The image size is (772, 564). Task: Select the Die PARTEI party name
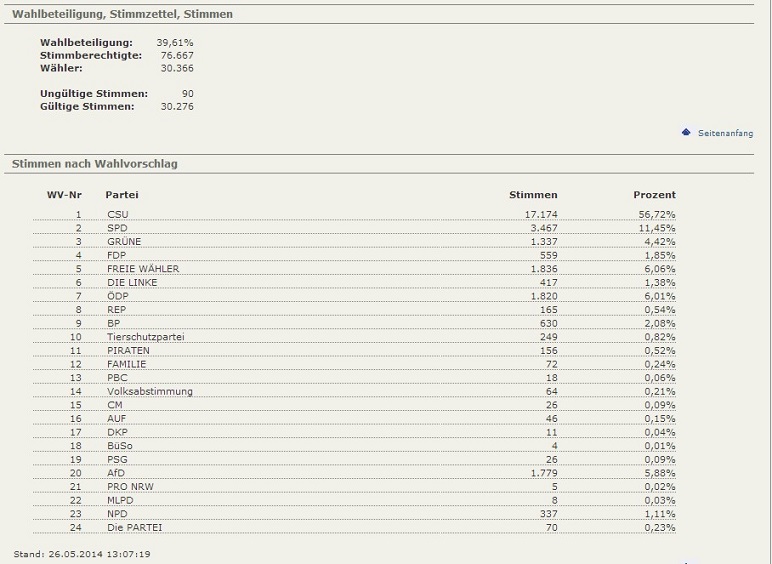134,528
